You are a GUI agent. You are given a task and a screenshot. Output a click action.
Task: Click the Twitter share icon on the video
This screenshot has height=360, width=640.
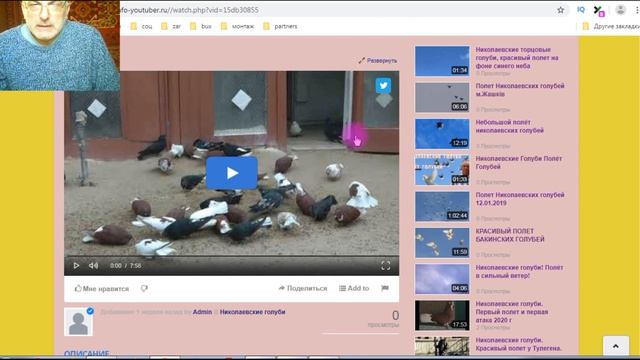(383, 86)
